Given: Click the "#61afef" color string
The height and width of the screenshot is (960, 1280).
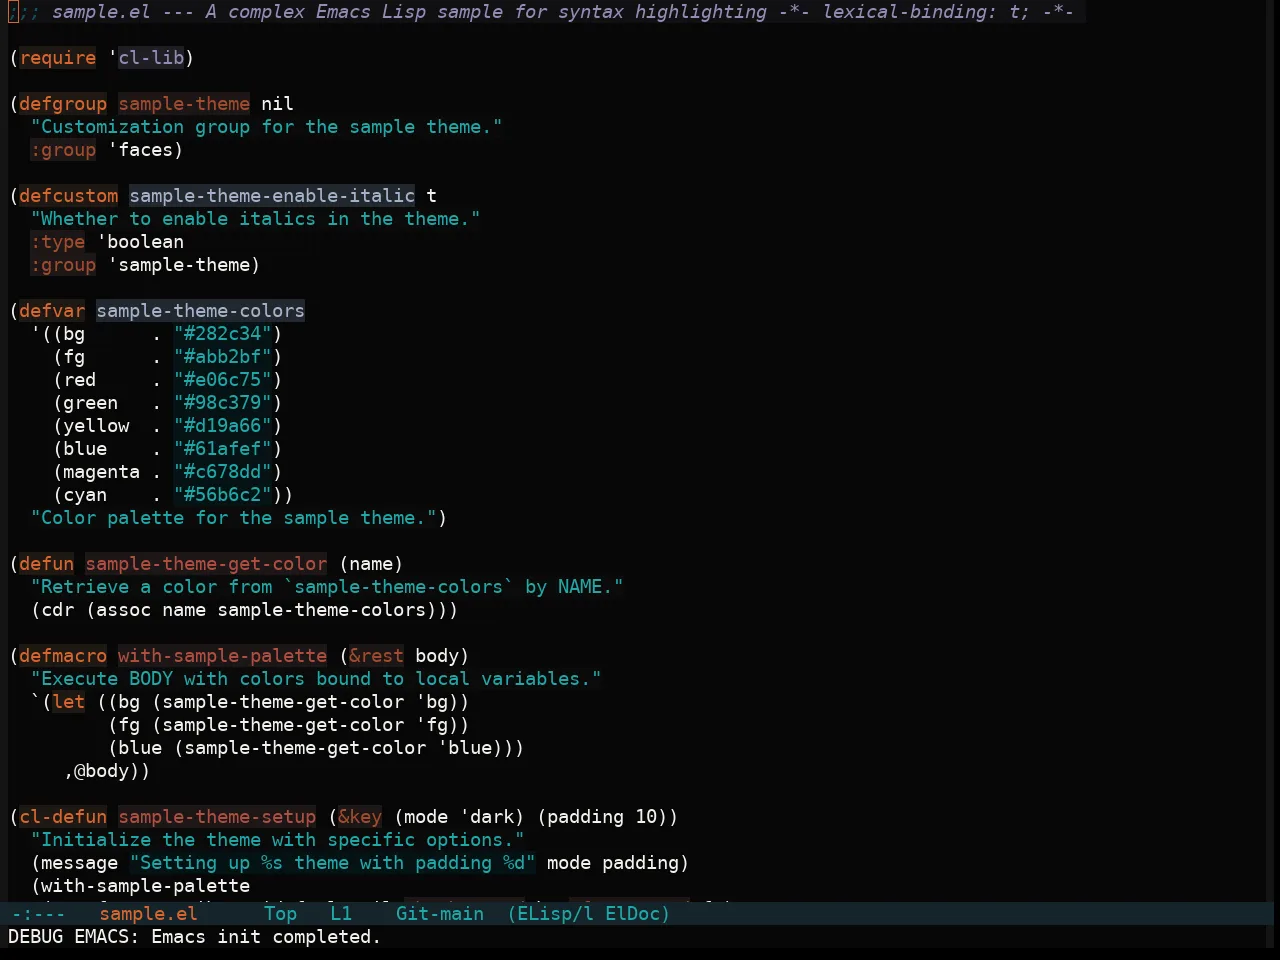Looking at the screenshot, I should point(222,449).
